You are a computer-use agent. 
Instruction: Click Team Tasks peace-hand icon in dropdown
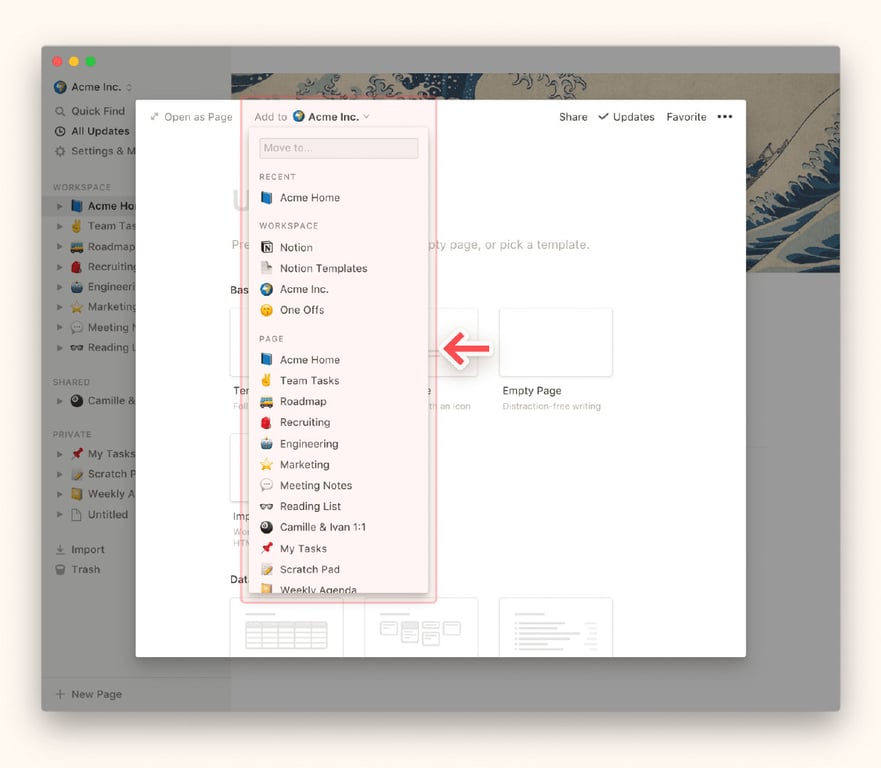click(x=266, y=380)
